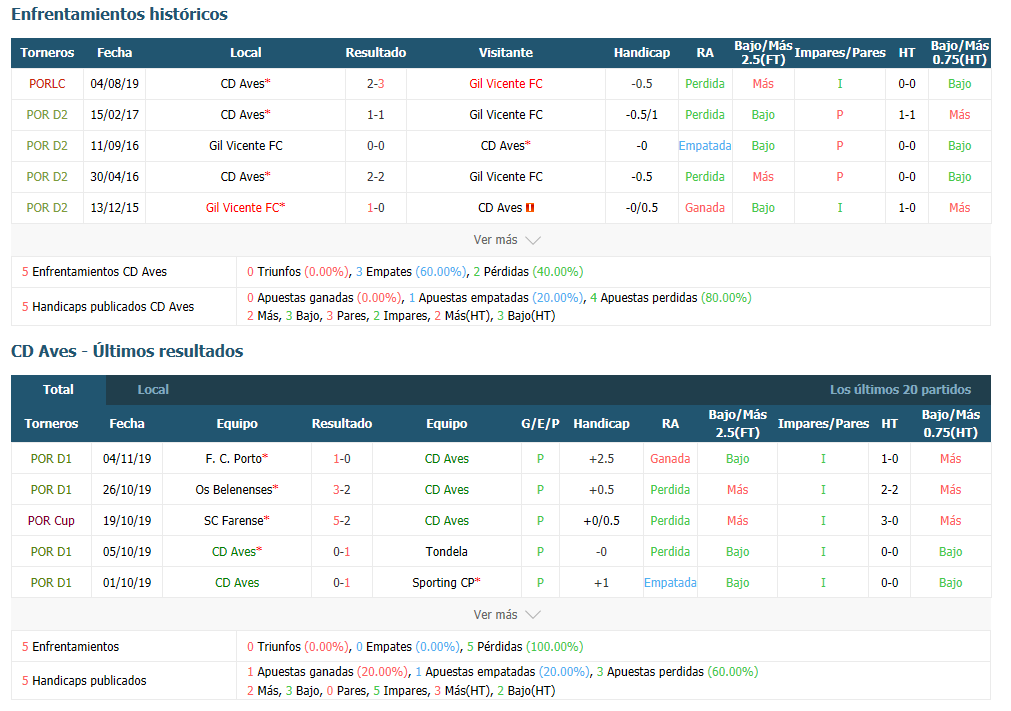Expand 'Ver más' under CD Aves últimos resultados

(507, 614)
